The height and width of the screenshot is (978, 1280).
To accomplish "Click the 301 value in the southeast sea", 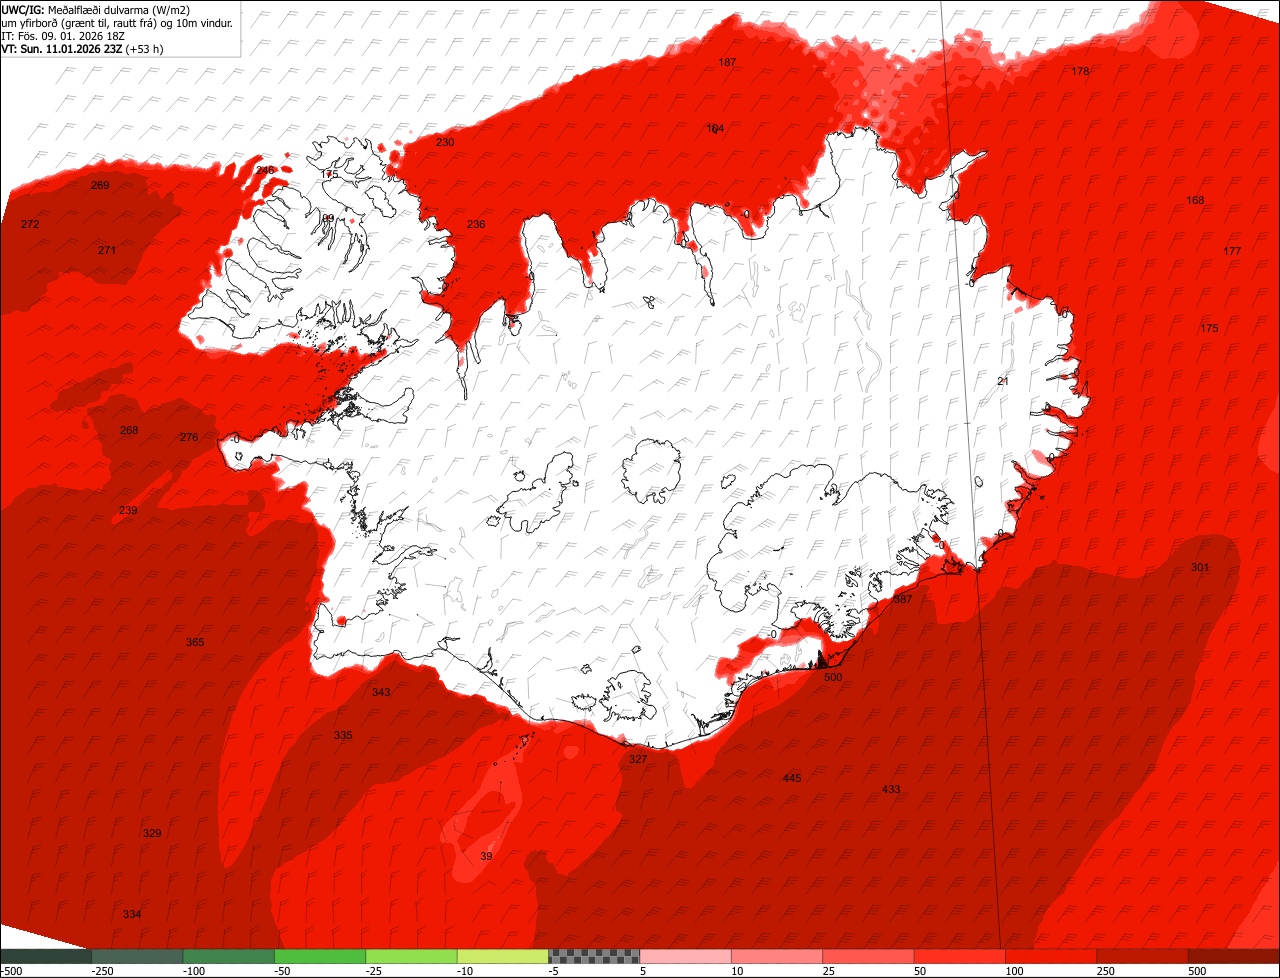I will [x=1200, y=567].
